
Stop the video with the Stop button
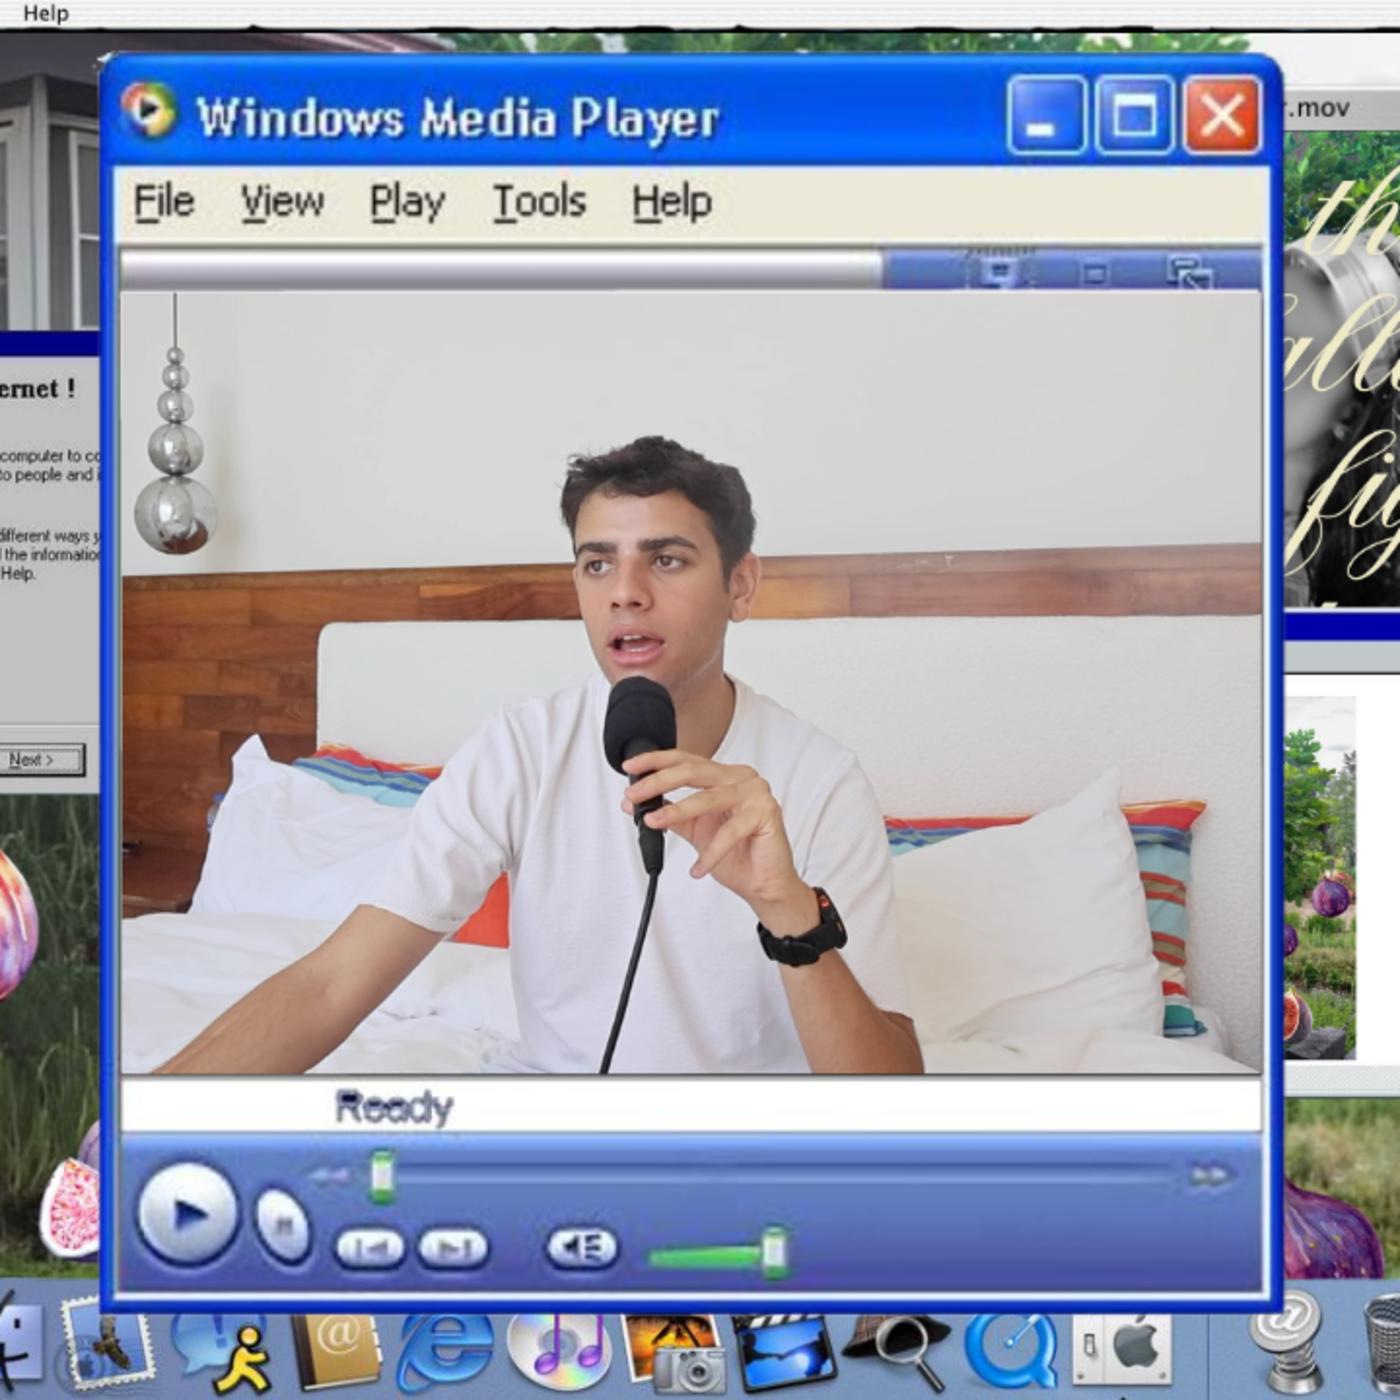click(283, 1224)
